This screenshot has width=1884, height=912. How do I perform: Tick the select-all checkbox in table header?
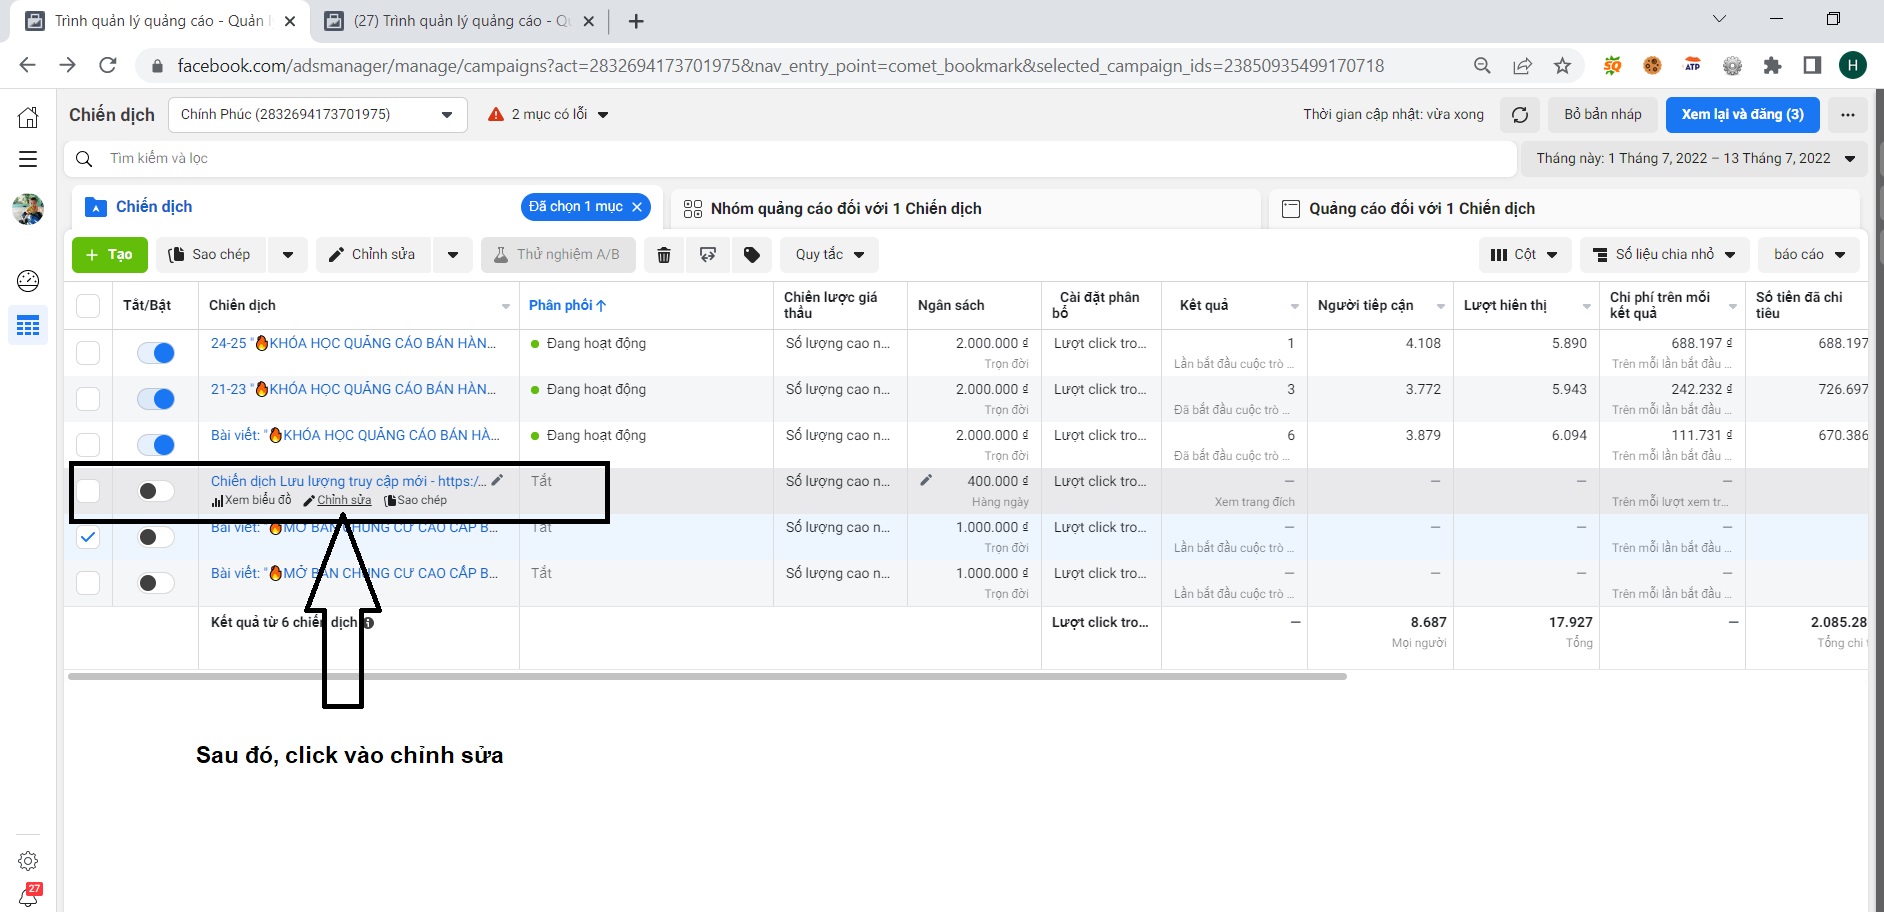point(88,306)
